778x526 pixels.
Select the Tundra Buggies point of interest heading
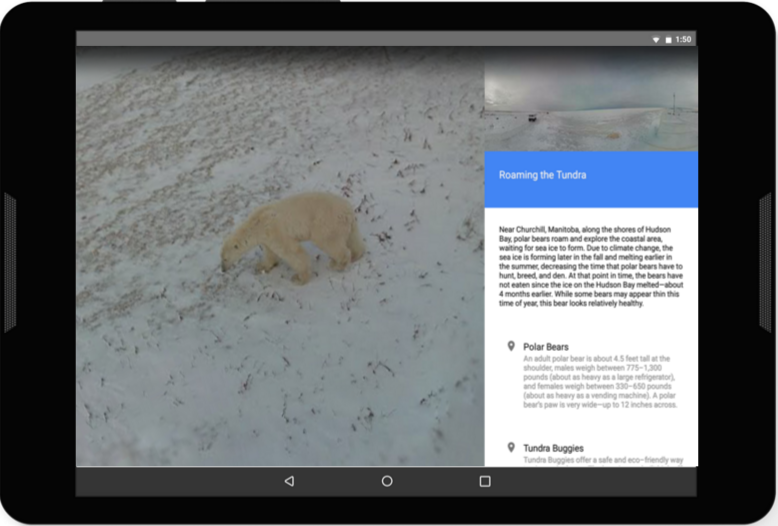tap(553, 448)
